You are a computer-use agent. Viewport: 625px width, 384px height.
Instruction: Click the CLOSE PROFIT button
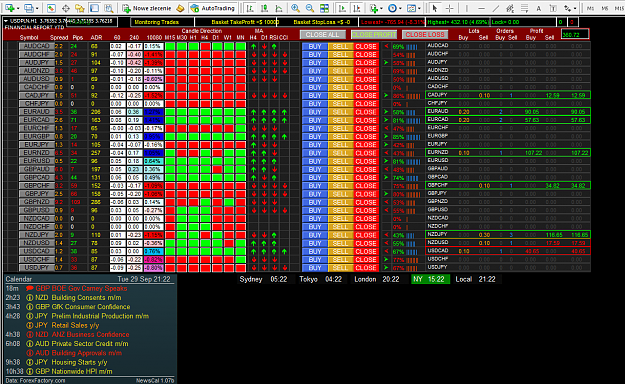(x=374, y=35)
